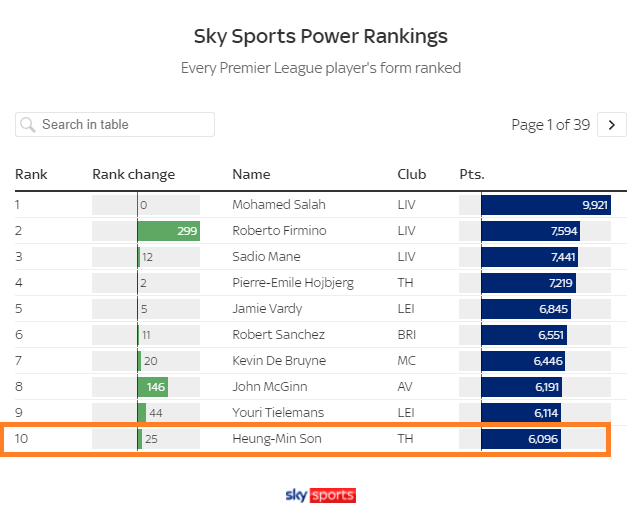Screen dimensions: 643x517
Task: Select Kevin De Bruyne name
Action: (279, 361)
